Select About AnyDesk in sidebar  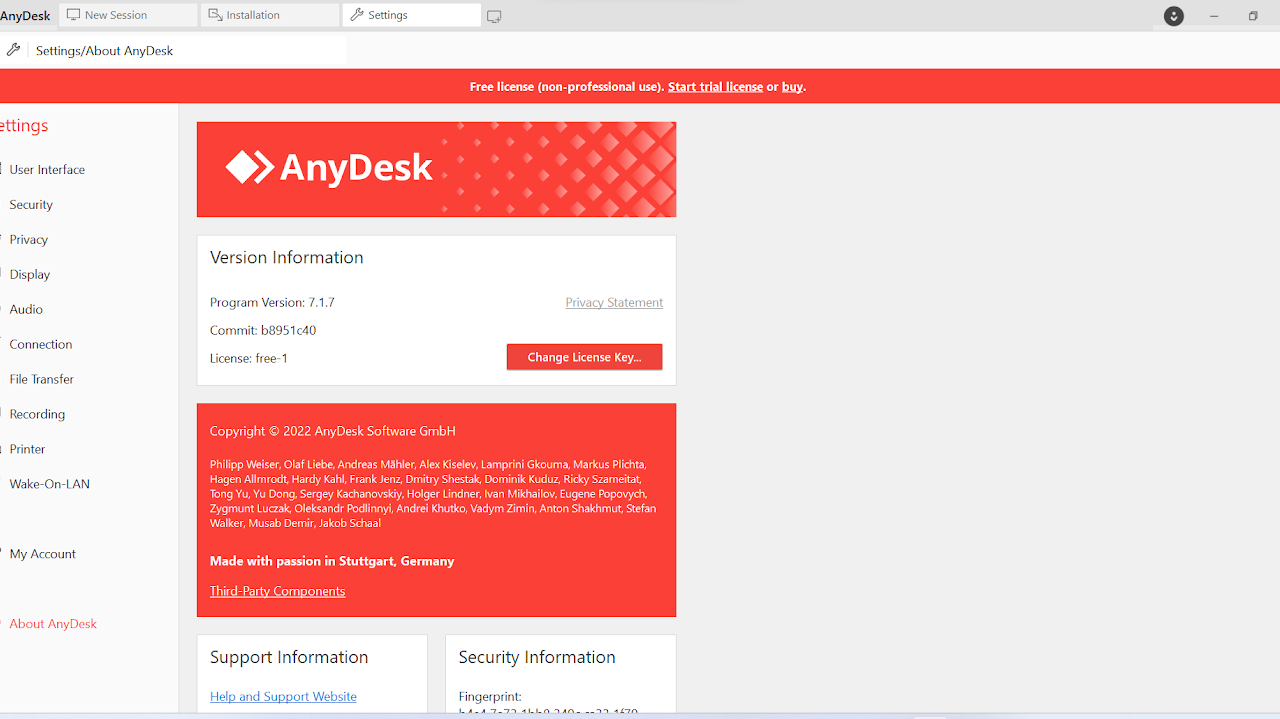point(53,625)
